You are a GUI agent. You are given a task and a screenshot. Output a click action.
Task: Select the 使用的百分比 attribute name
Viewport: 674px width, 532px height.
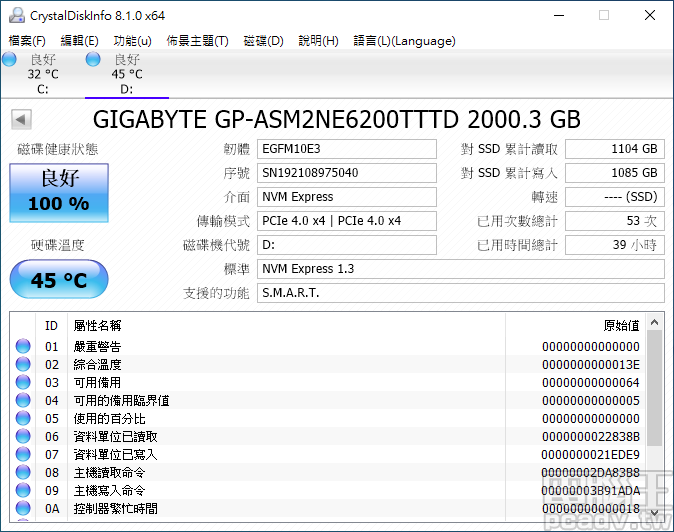pos(109,419)
